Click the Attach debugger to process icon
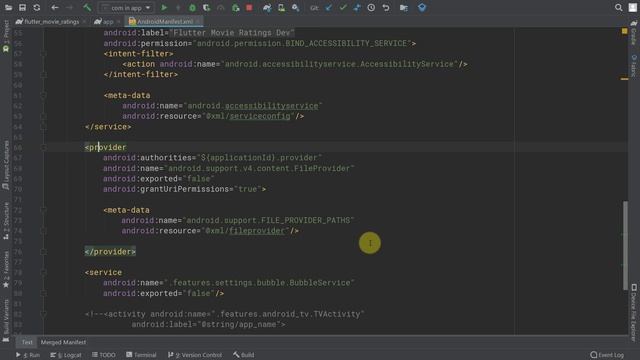This screenshot has width=640, height=360. [236, 8]
